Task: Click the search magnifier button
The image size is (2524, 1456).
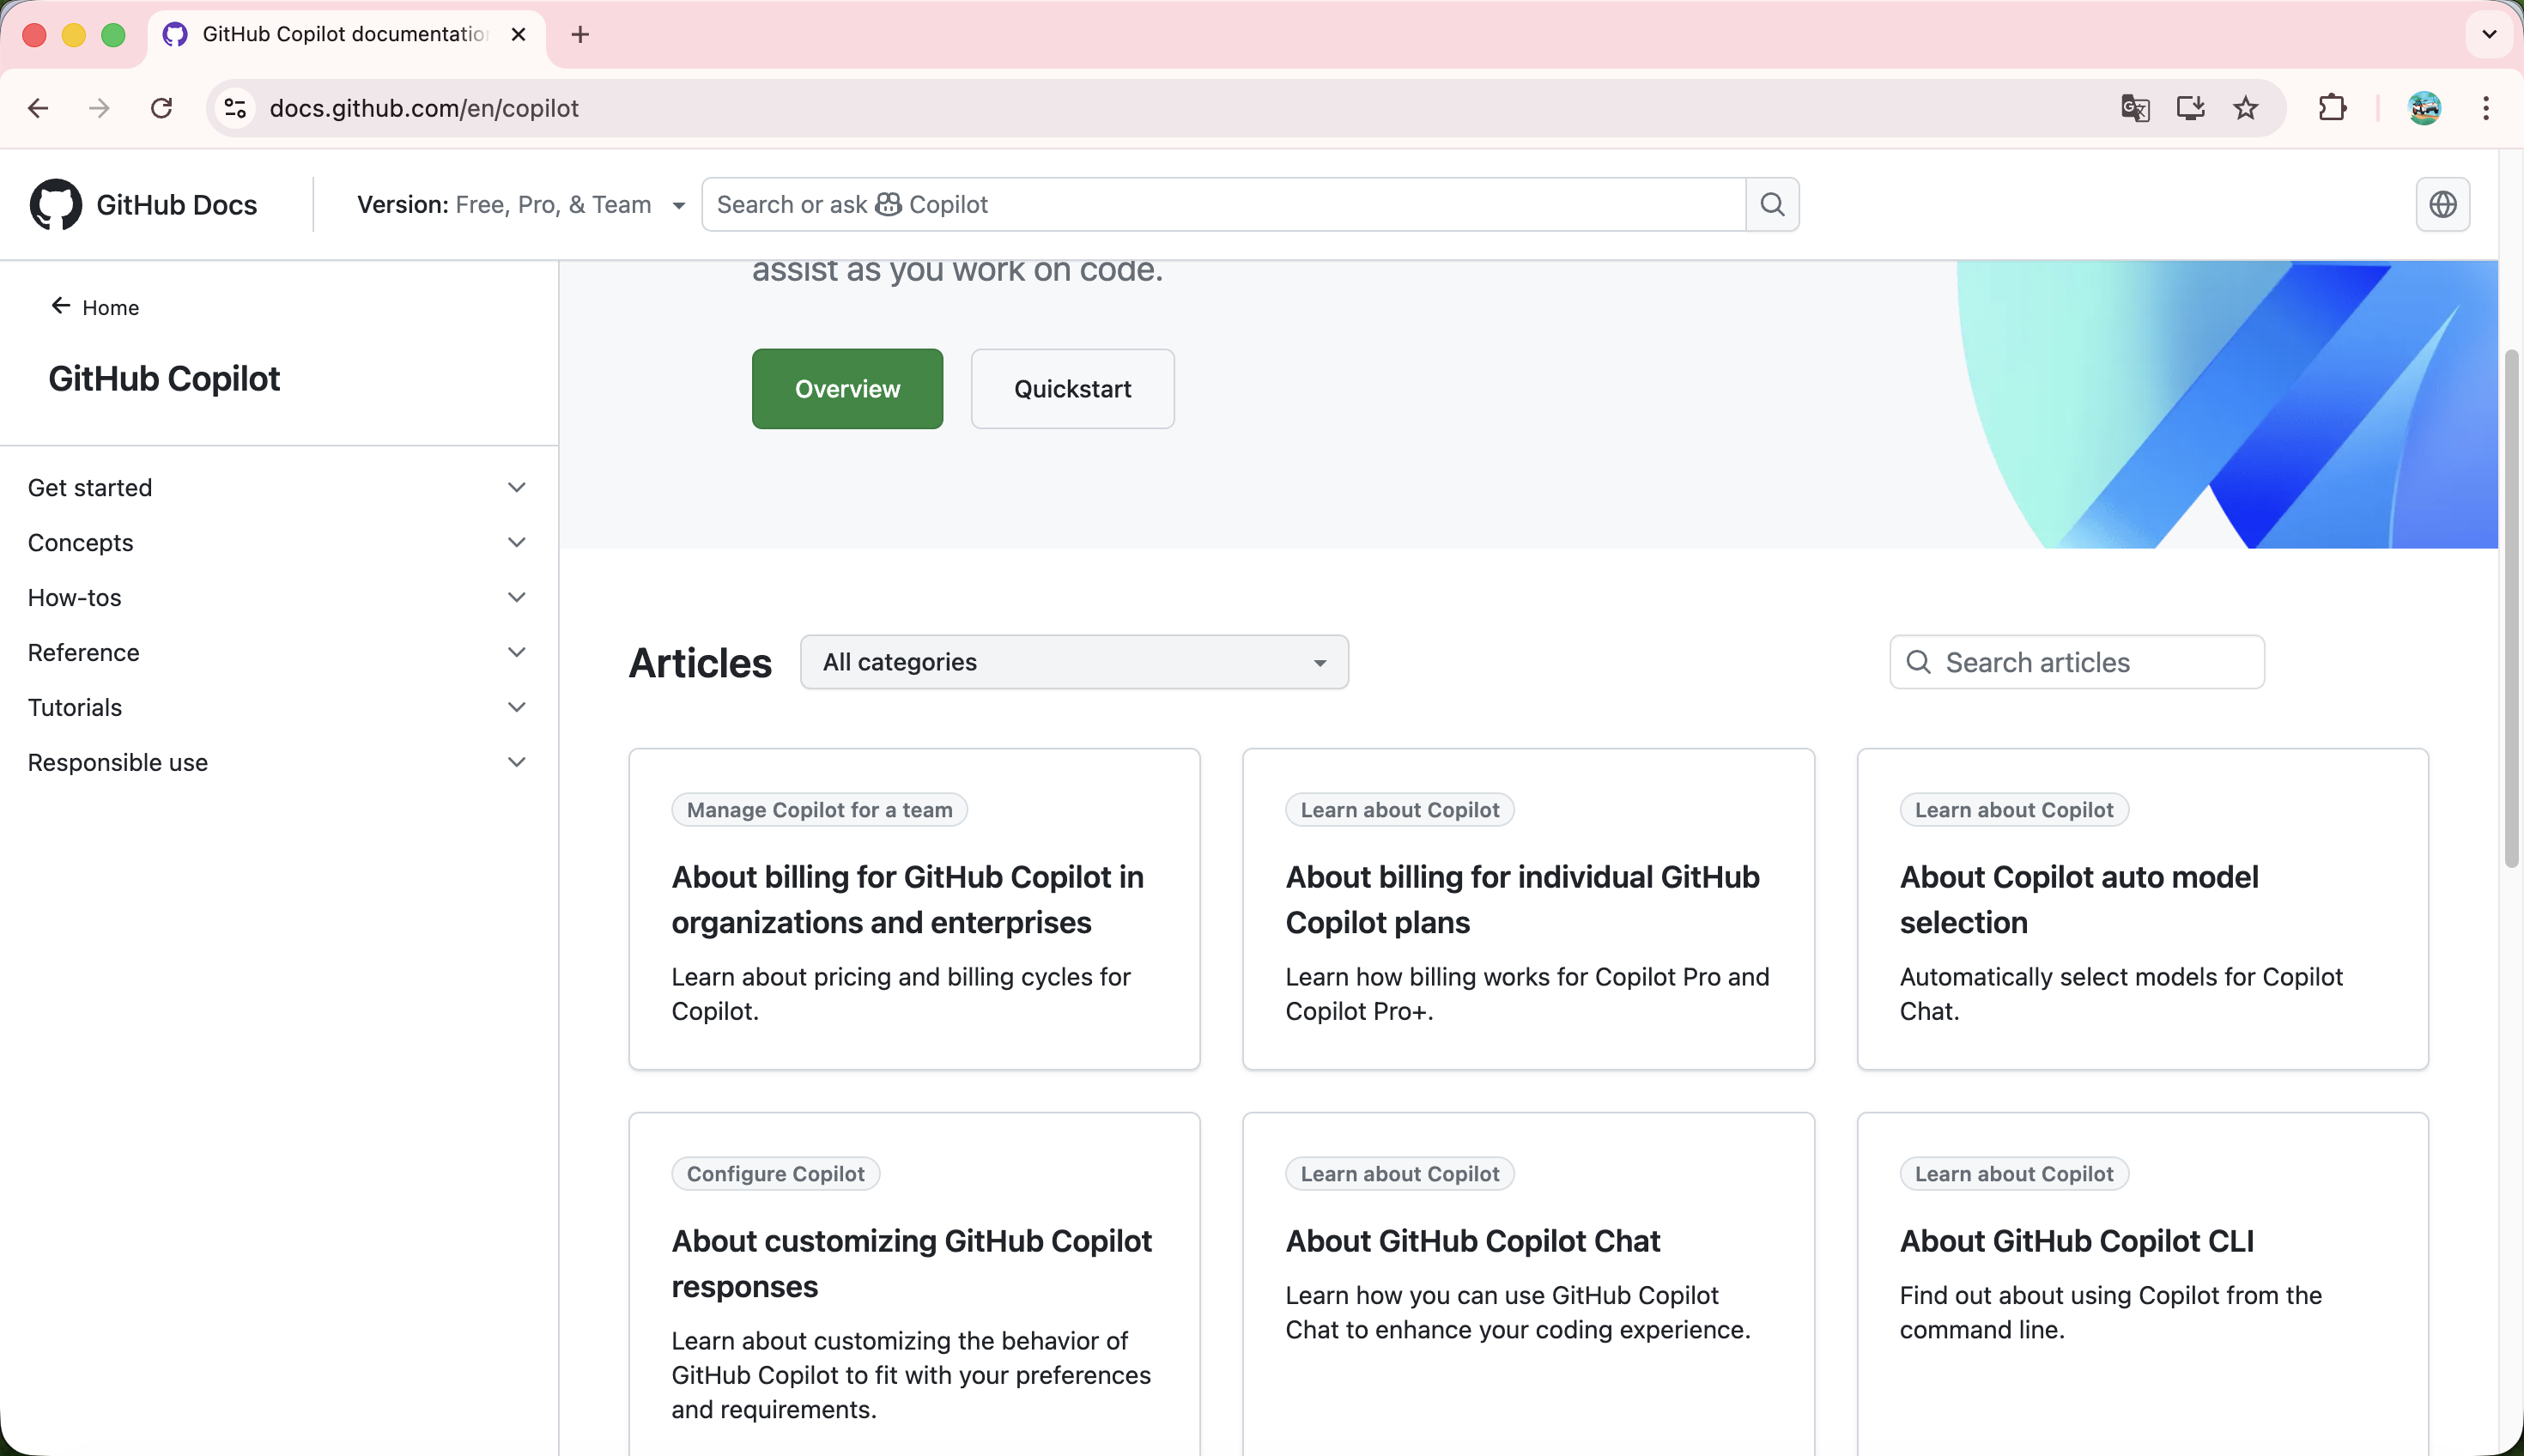Action: point(1772,205)
